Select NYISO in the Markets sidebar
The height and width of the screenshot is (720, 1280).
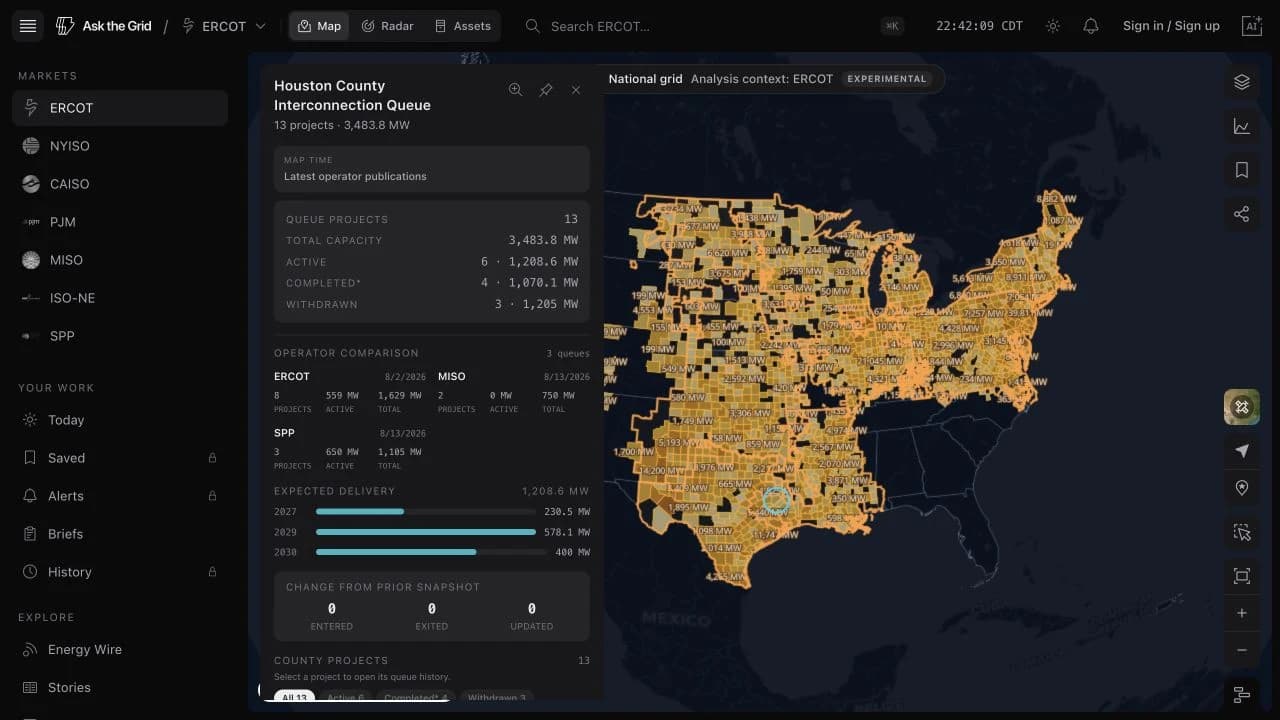pyautogui.click(x=120, y=146)
